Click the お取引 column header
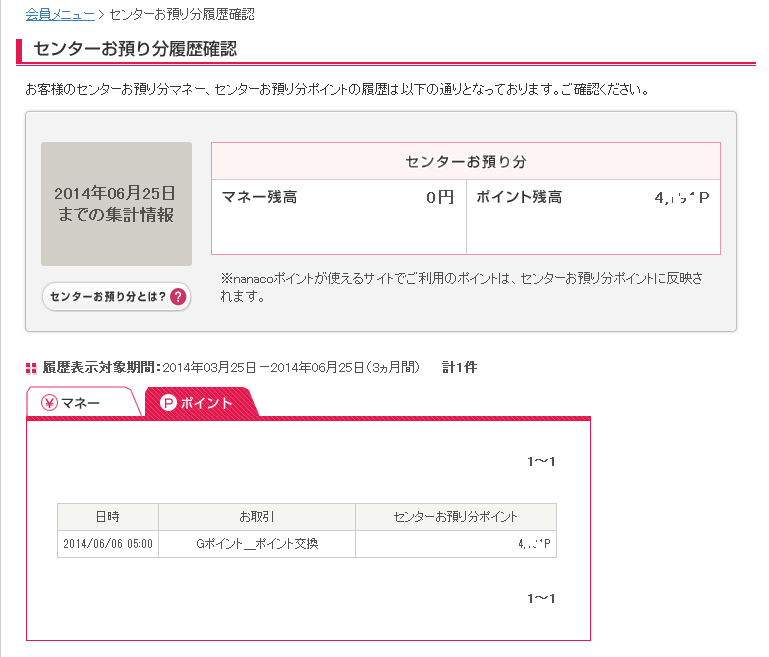The image size is (769, 657). click(257, 517)
